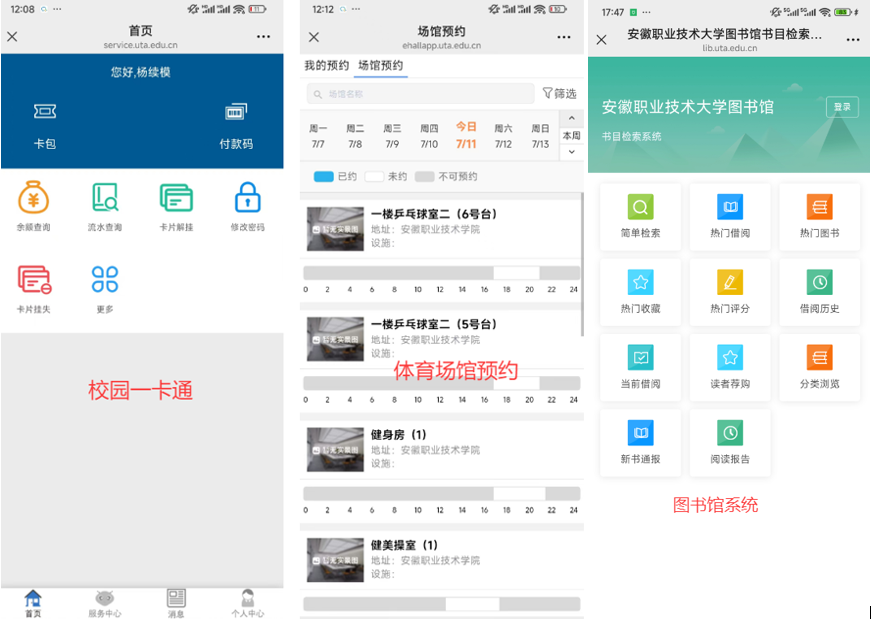871x619 pixels.
Task: Open 健美操室（1） venue thumbnail
Action: pyautogui.click(x=336, y=560)
